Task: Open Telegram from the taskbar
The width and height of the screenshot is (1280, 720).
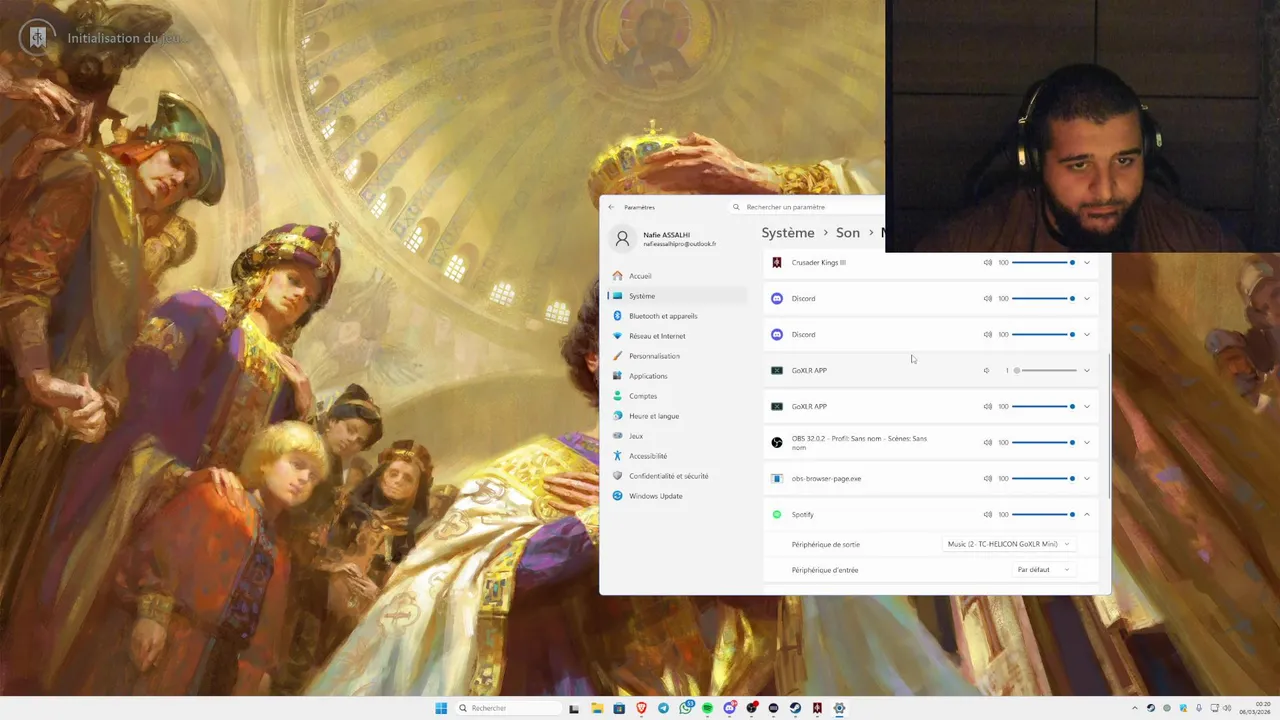Action: tap(663, 708)
